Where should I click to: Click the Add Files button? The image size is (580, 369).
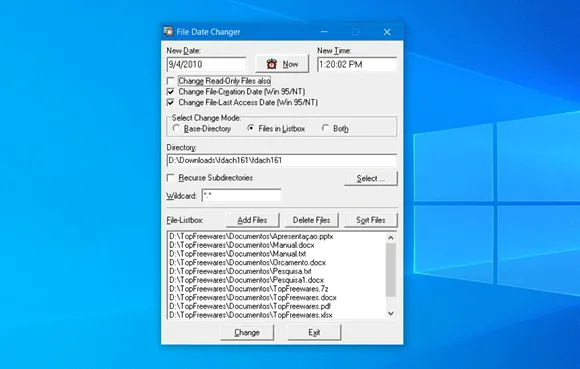[x=252, y=220]
